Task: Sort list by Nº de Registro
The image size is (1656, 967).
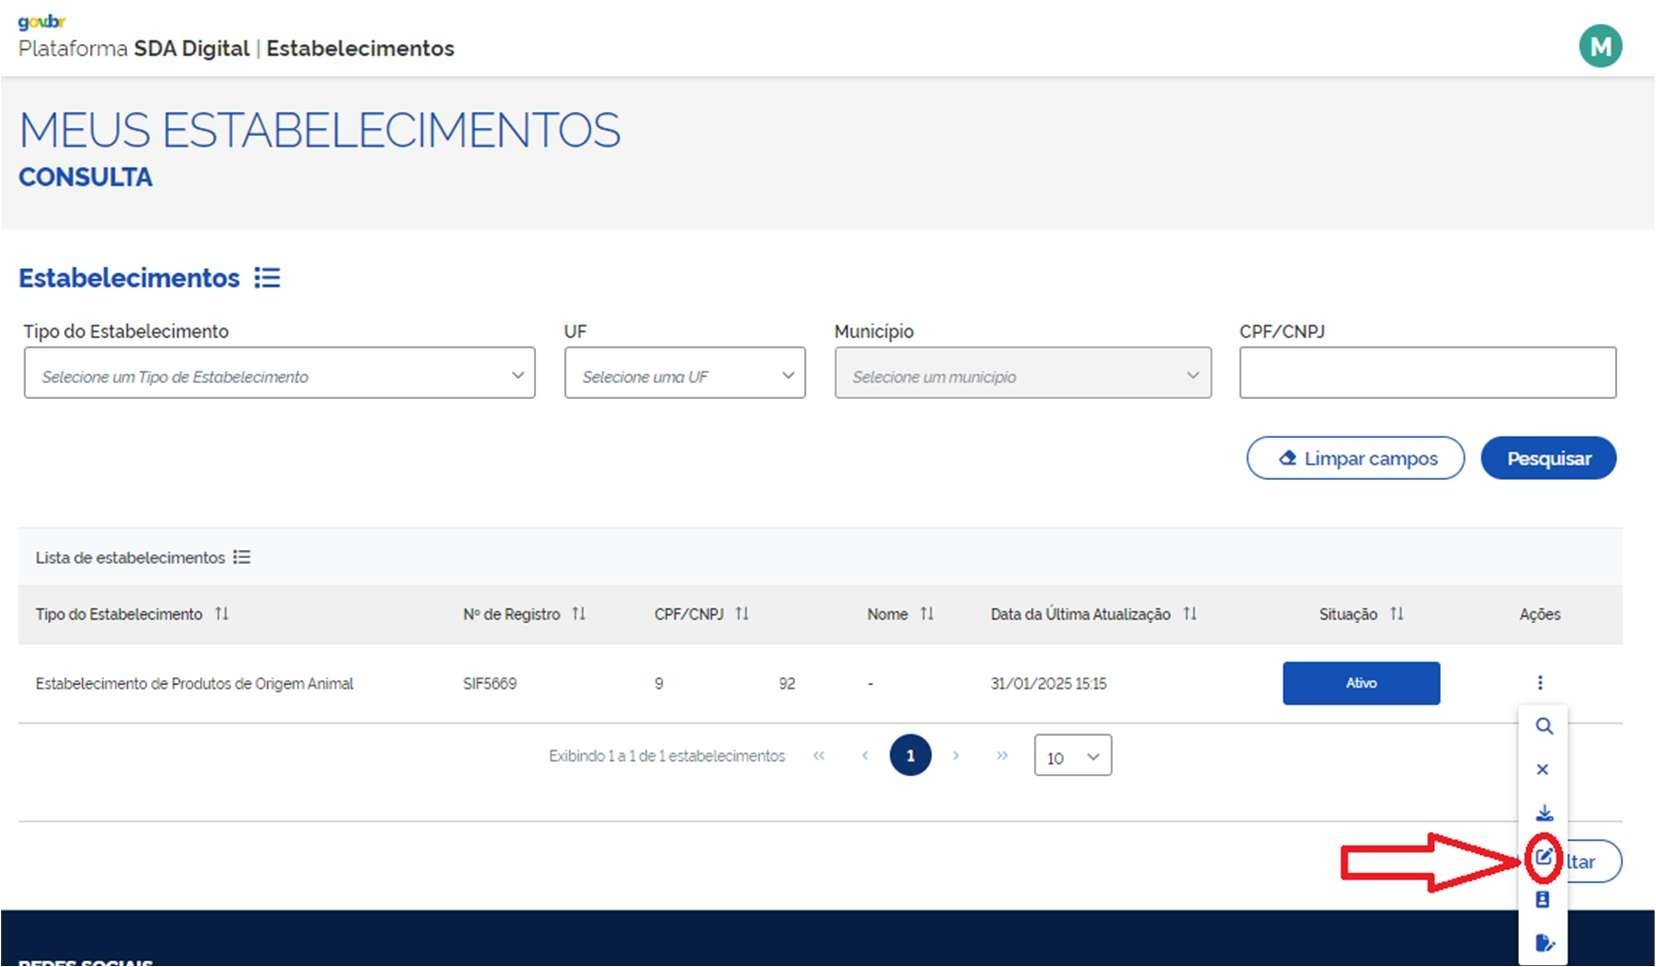Action: (578, 614)
